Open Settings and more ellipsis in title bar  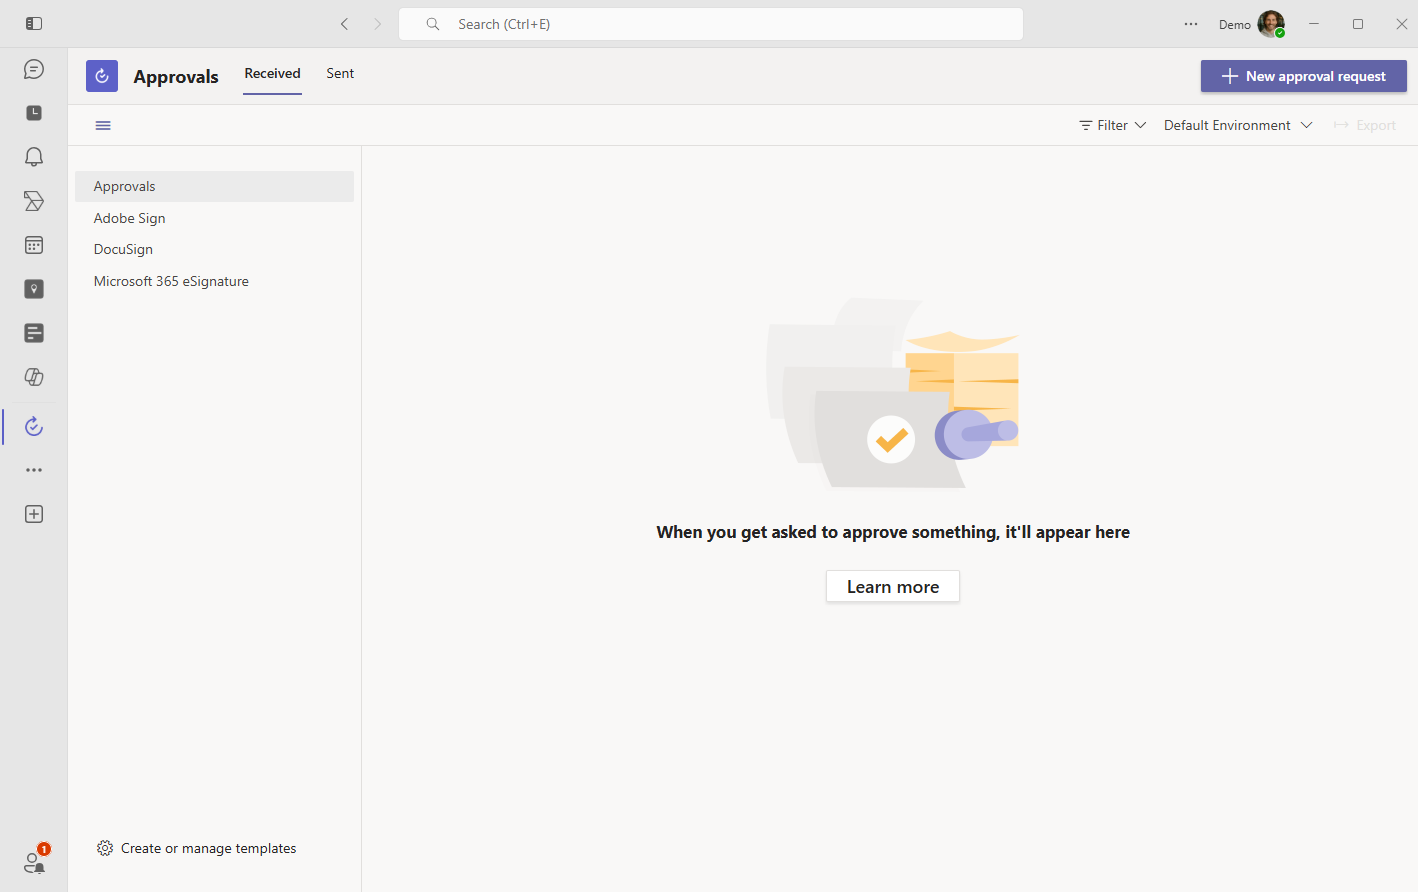tap(1191, 24)
